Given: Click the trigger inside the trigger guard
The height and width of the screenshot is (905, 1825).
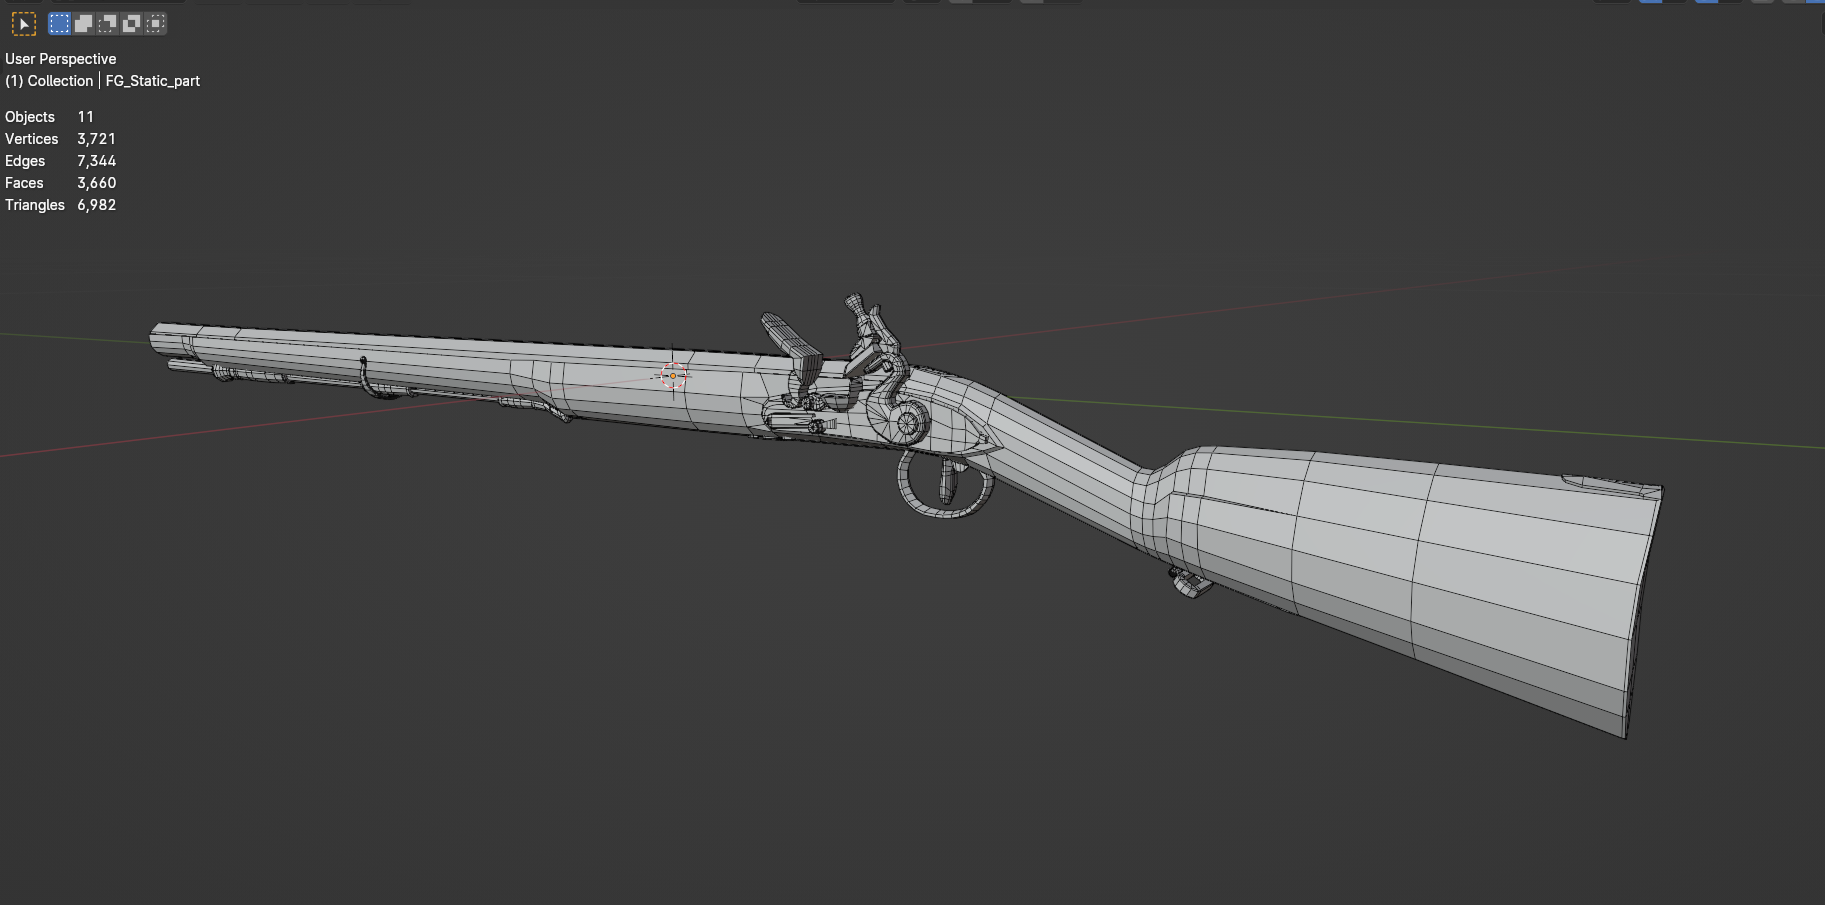Looking at the screenshot, I should point(946,484).
